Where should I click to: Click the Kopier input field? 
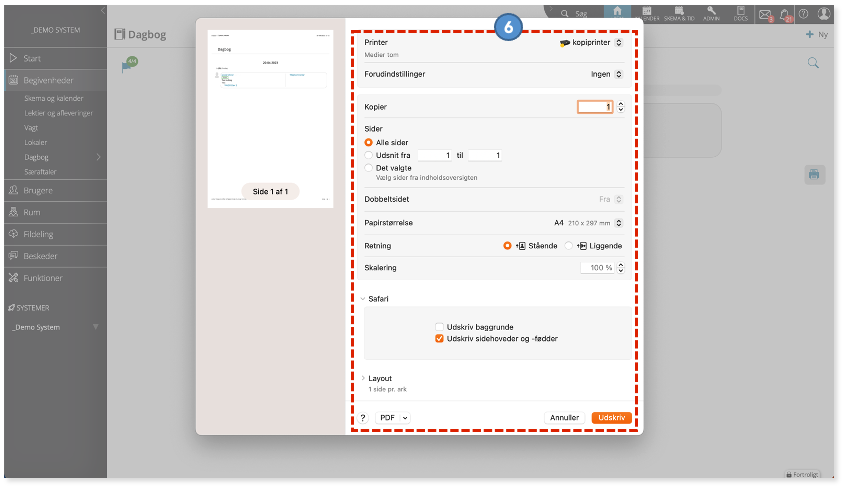click(595, 107)
